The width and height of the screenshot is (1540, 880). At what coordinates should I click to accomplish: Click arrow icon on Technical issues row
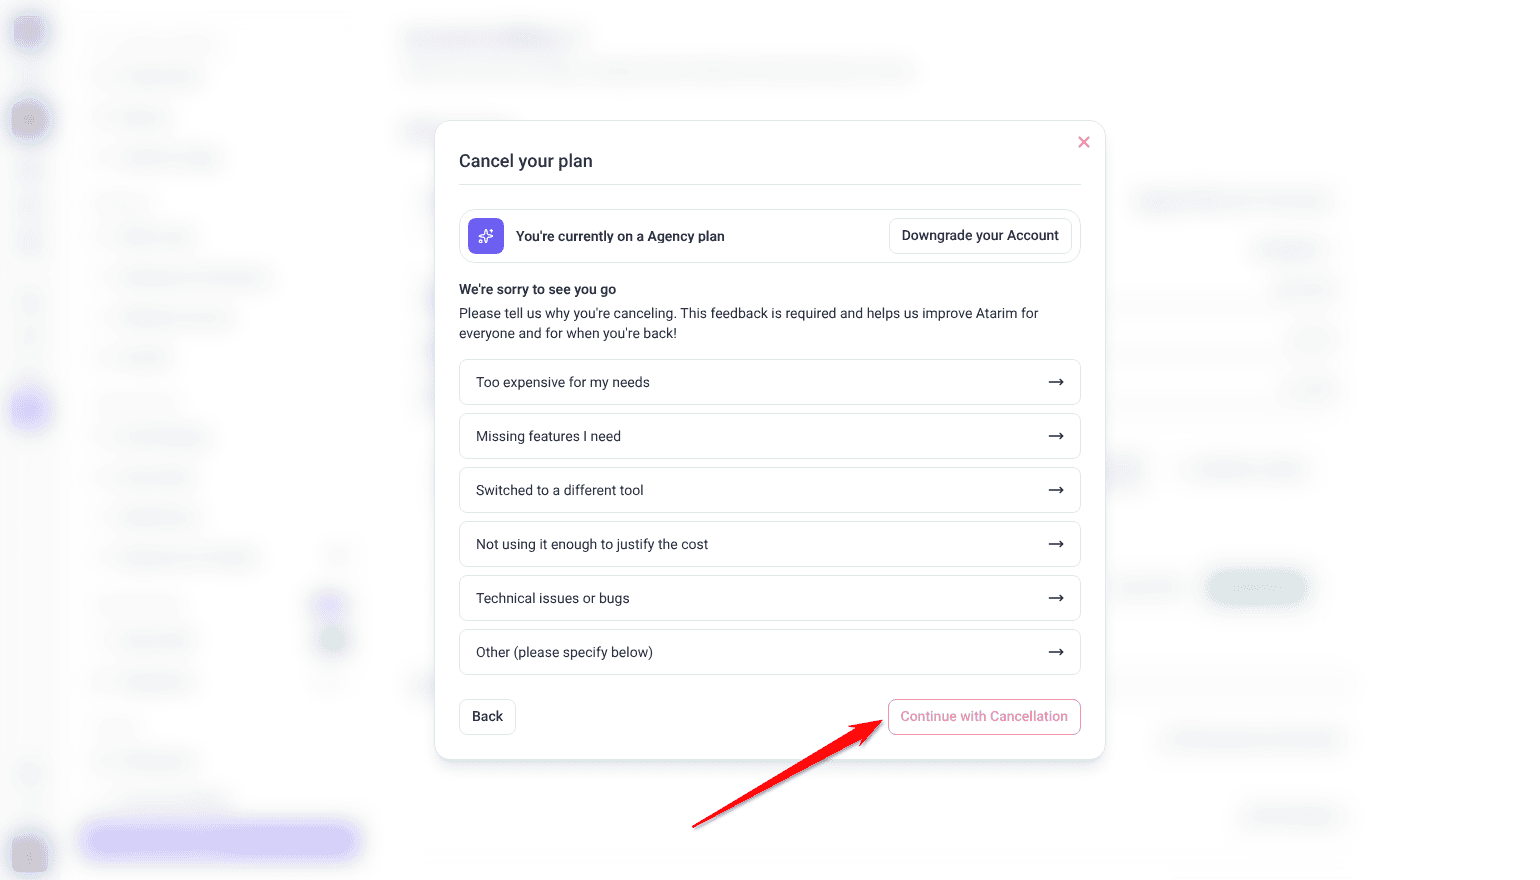[1056, 598]
